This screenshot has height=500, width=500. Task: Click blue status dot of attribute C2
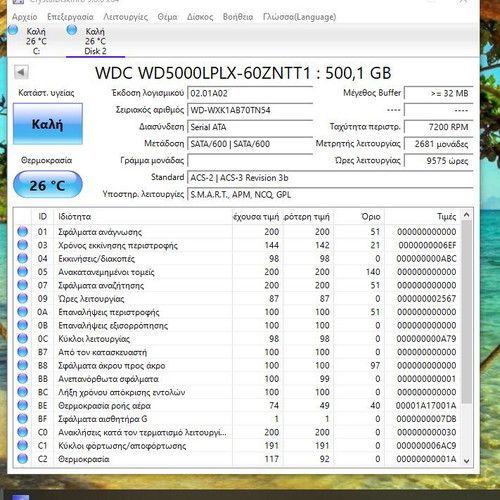pos(23,459)
